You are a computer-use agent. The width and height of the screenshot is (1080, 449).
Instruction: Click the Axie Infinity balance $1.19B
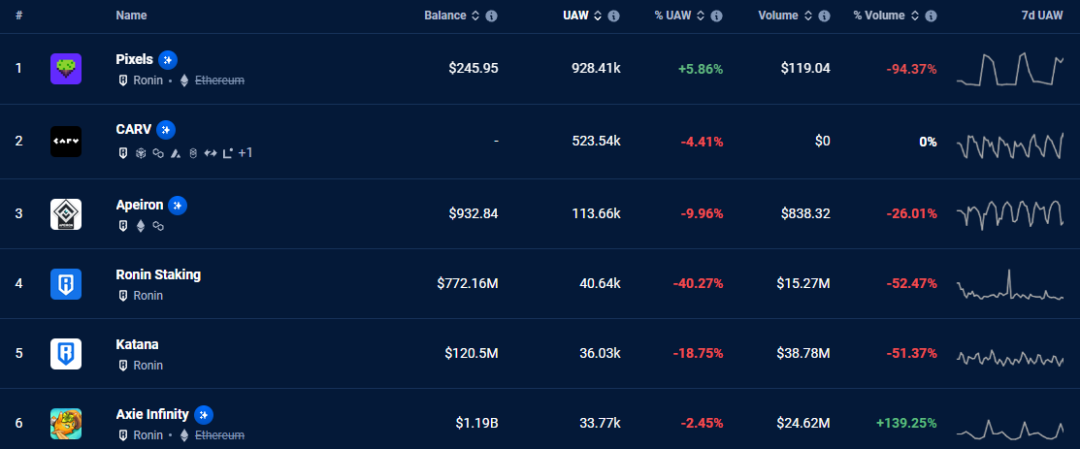[x=477, y=423]
